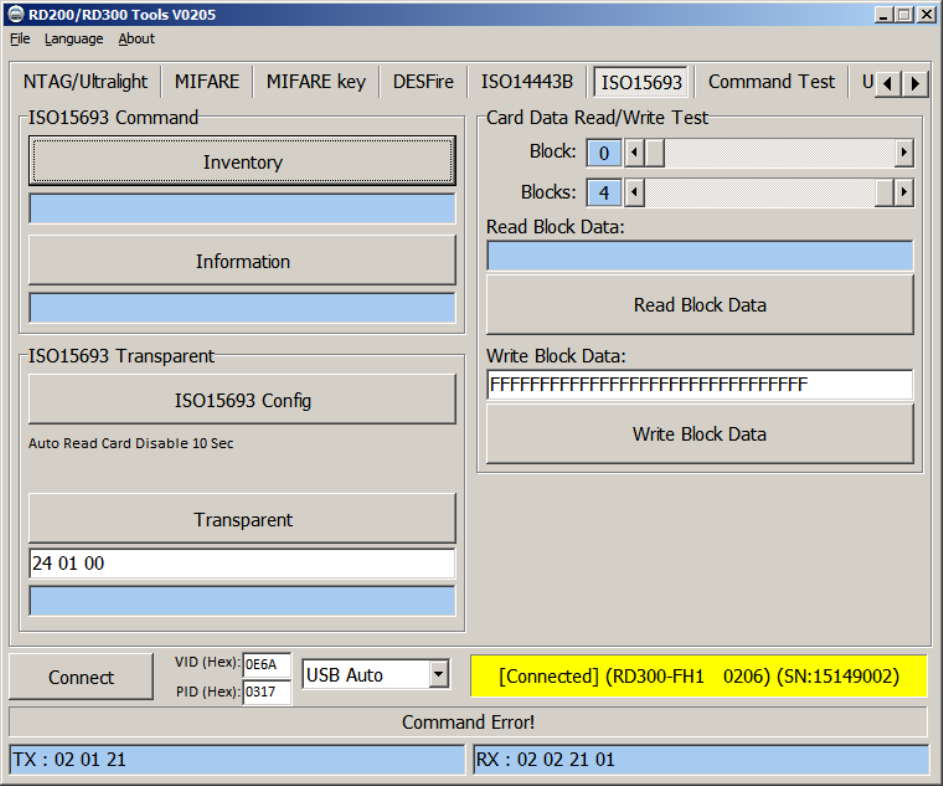Click the transparent command field containing 24 01 00
The image size is (943, 786).
[242, 563]
